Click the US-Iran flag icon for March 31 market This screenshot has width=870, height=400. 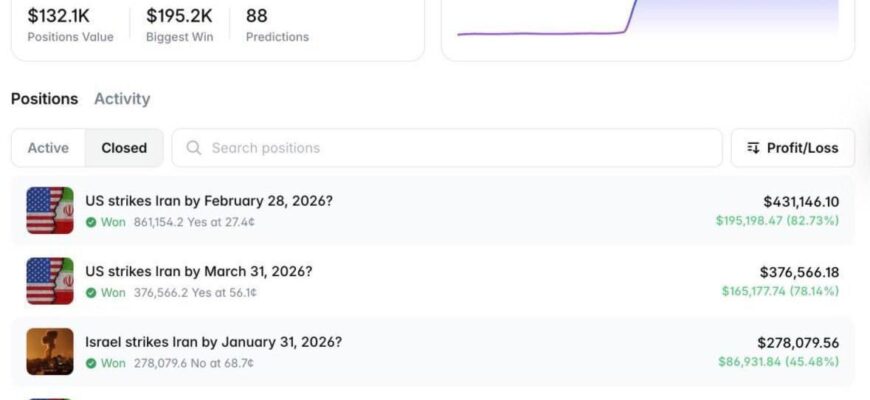(x=50, y=281)
